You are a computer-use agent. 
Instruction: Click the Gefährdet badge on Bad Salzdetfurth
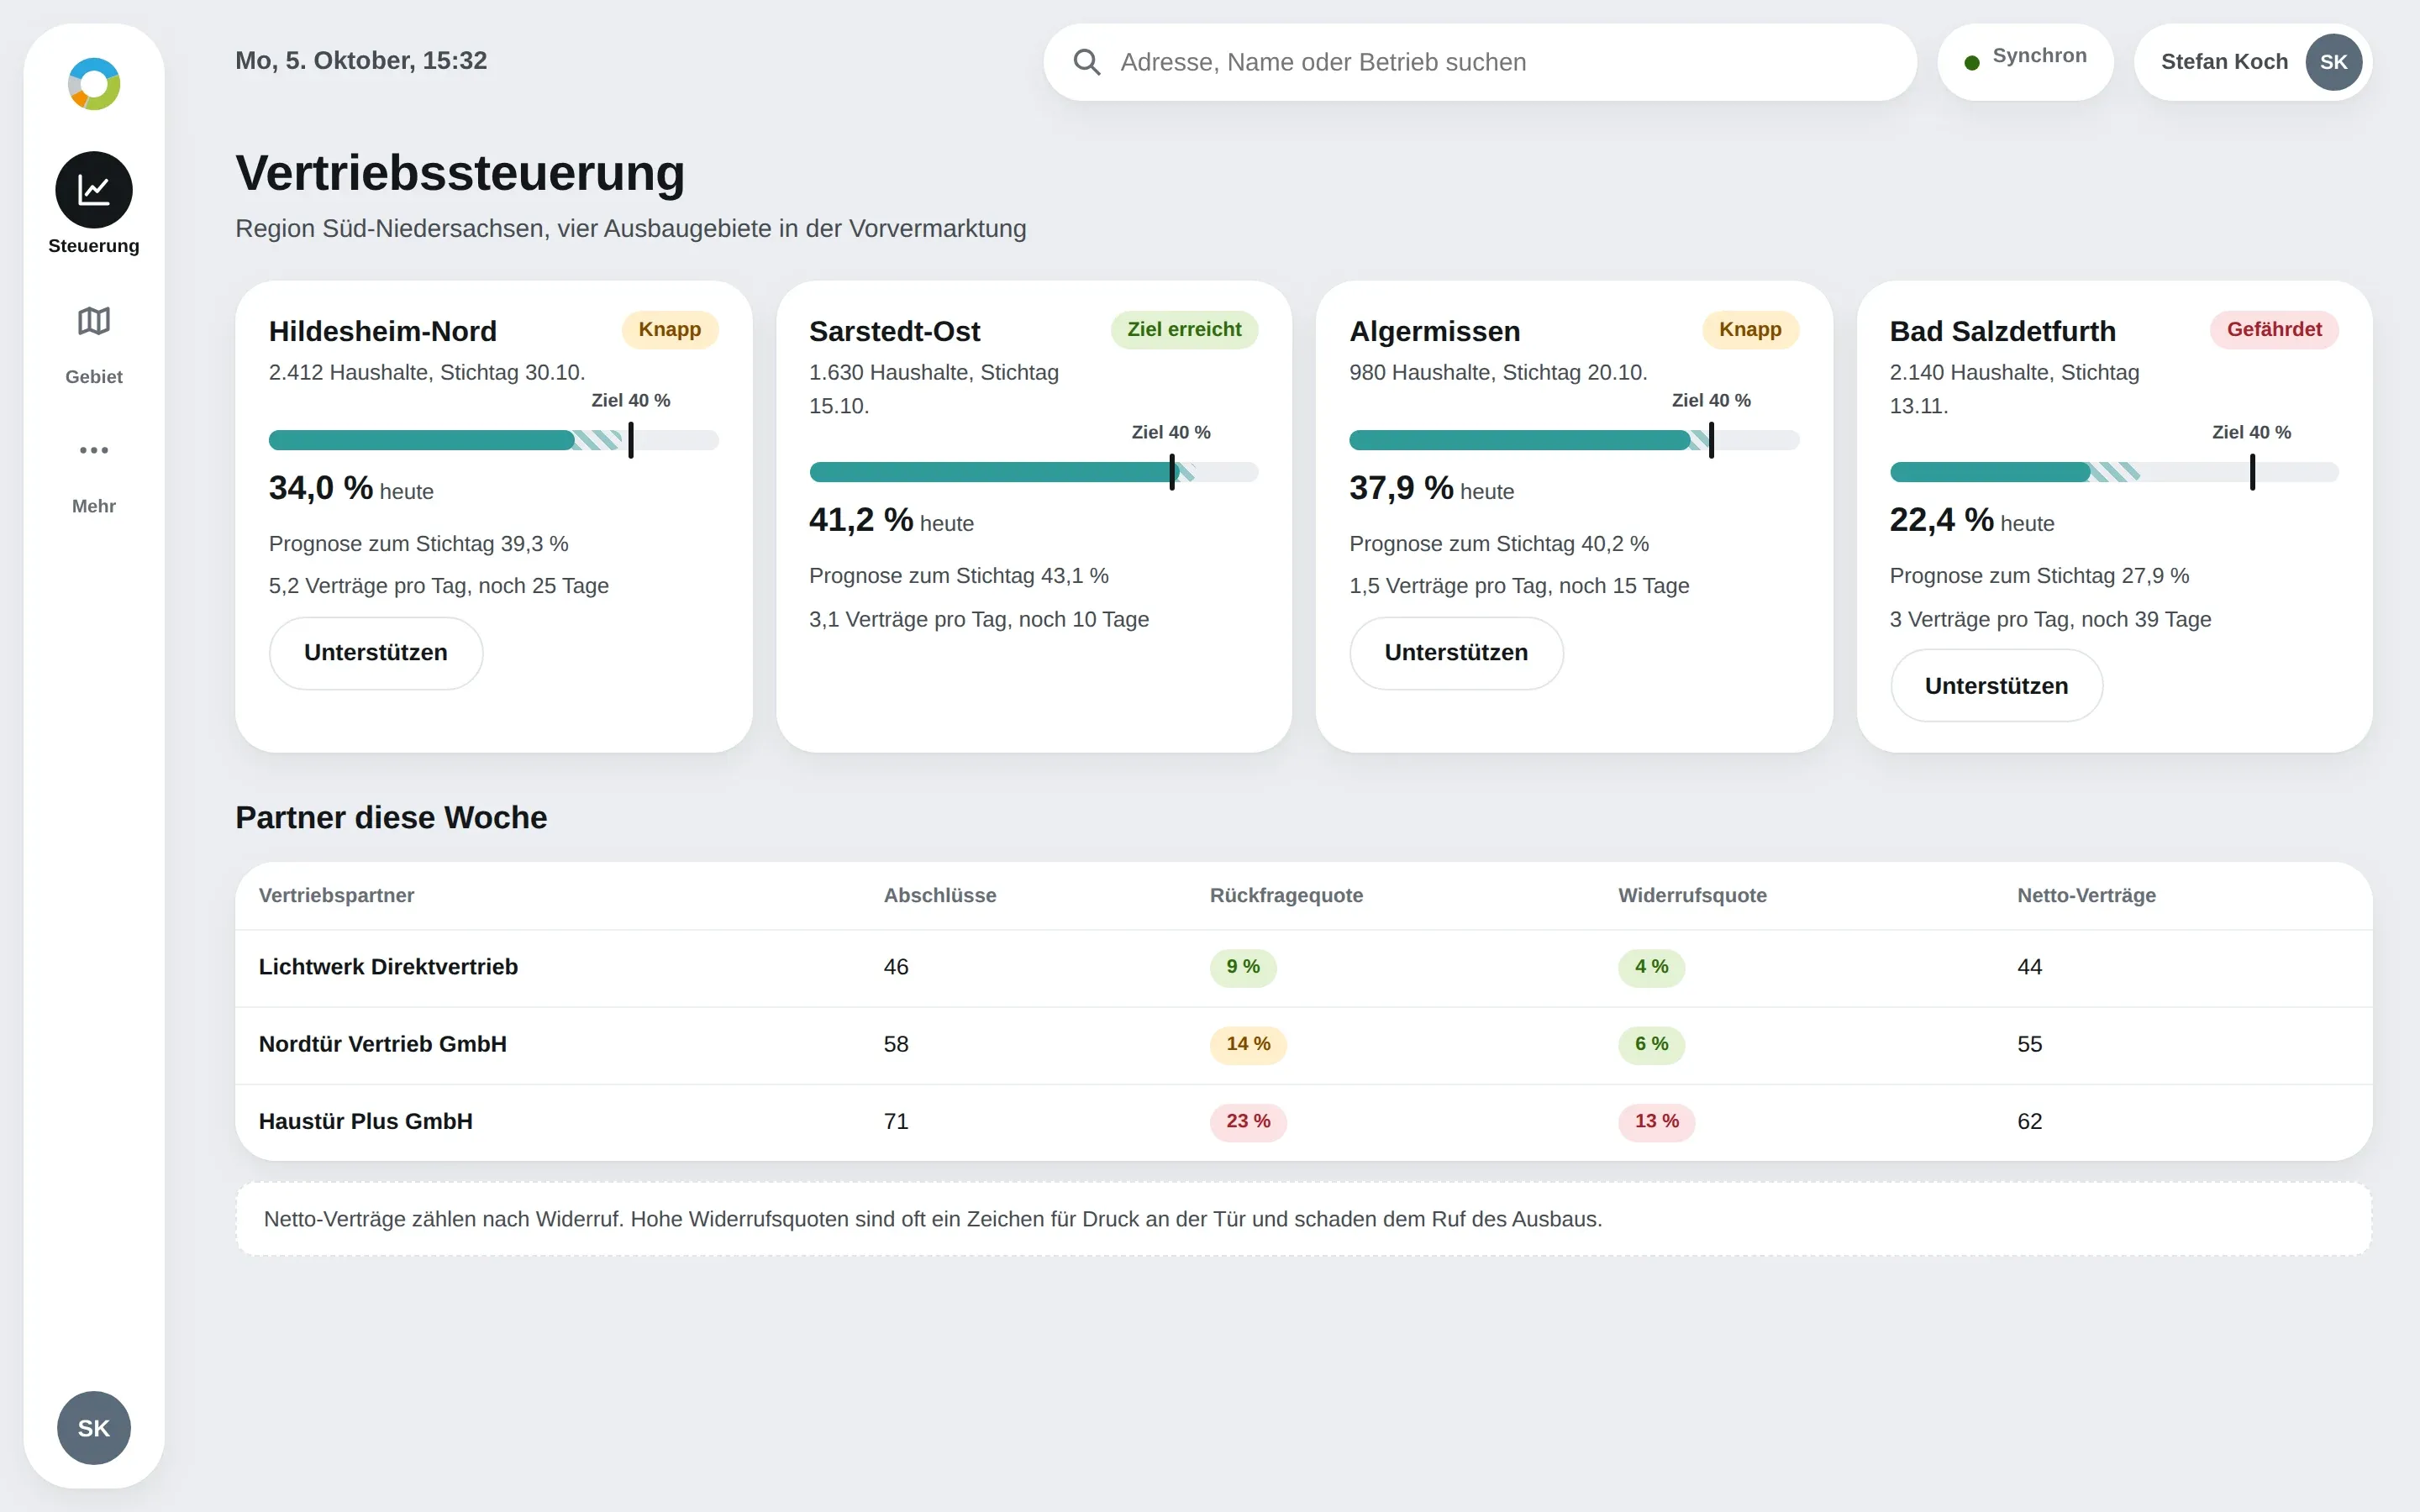point(2274,330)
